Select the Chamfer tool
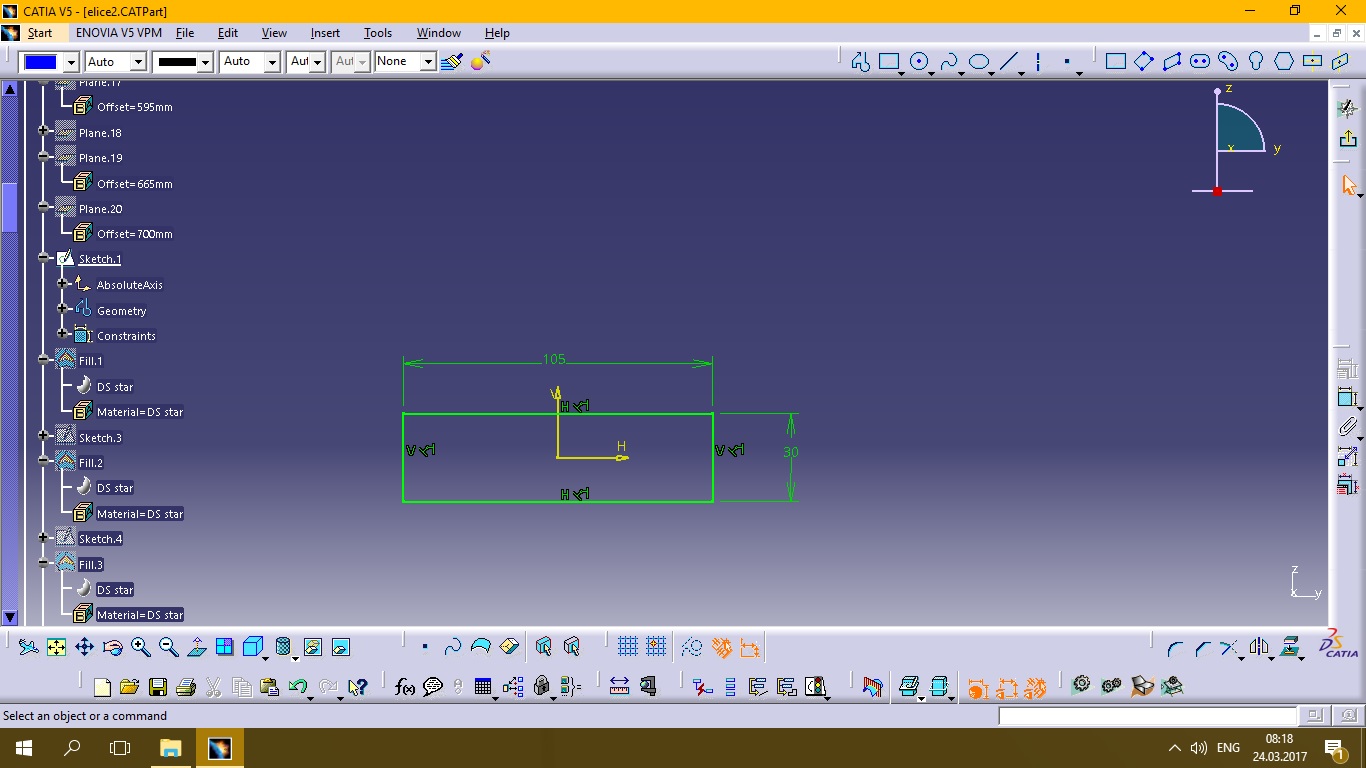 [x=1203, y=647]
